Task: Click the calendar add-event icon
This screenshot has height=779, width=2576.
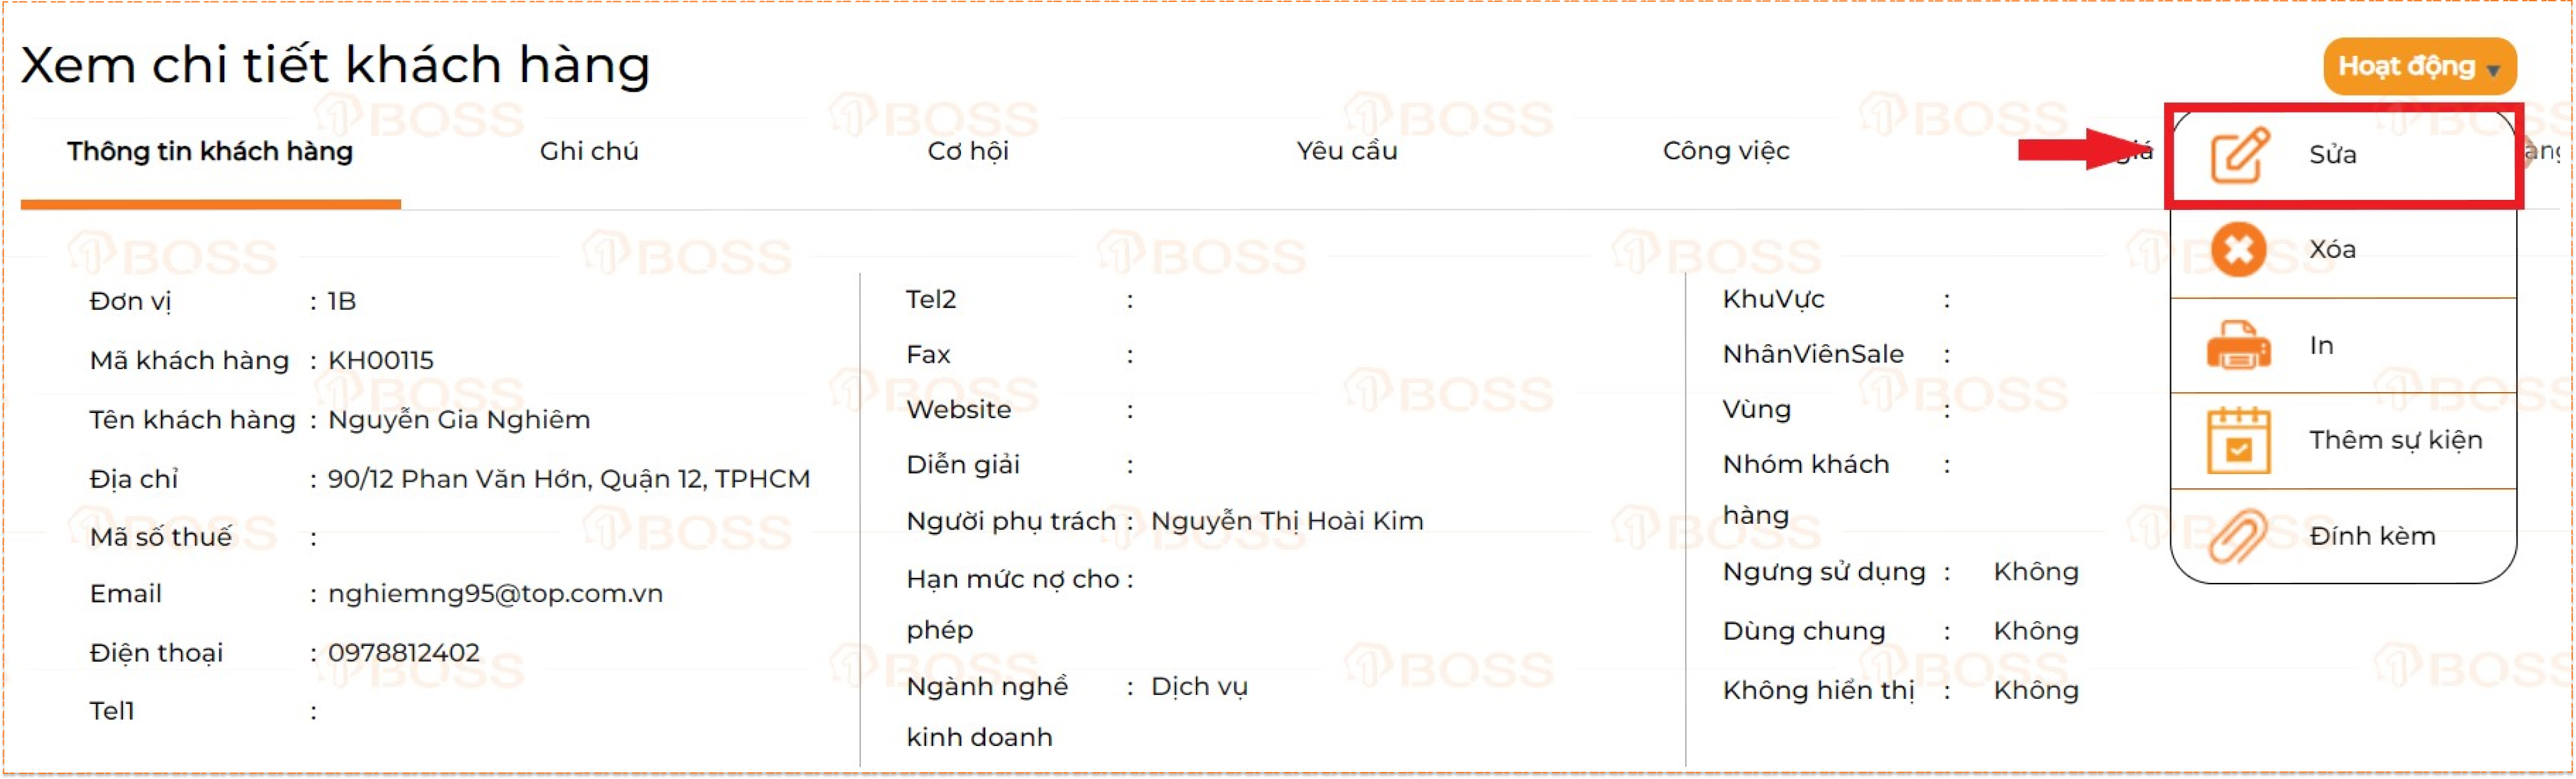Action: tap(2239, 441)
